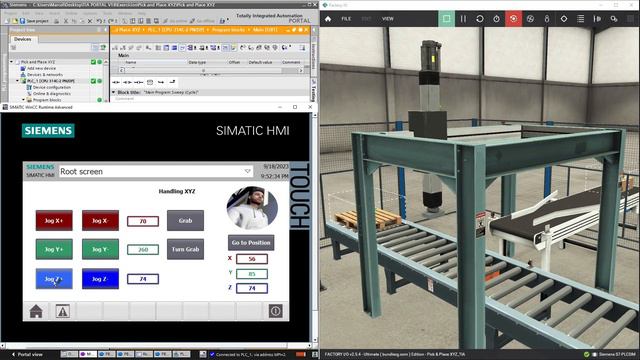Collapse the PLC_1 CPU tree node
The image size is (640, 360).
click(x=18, y=81)
